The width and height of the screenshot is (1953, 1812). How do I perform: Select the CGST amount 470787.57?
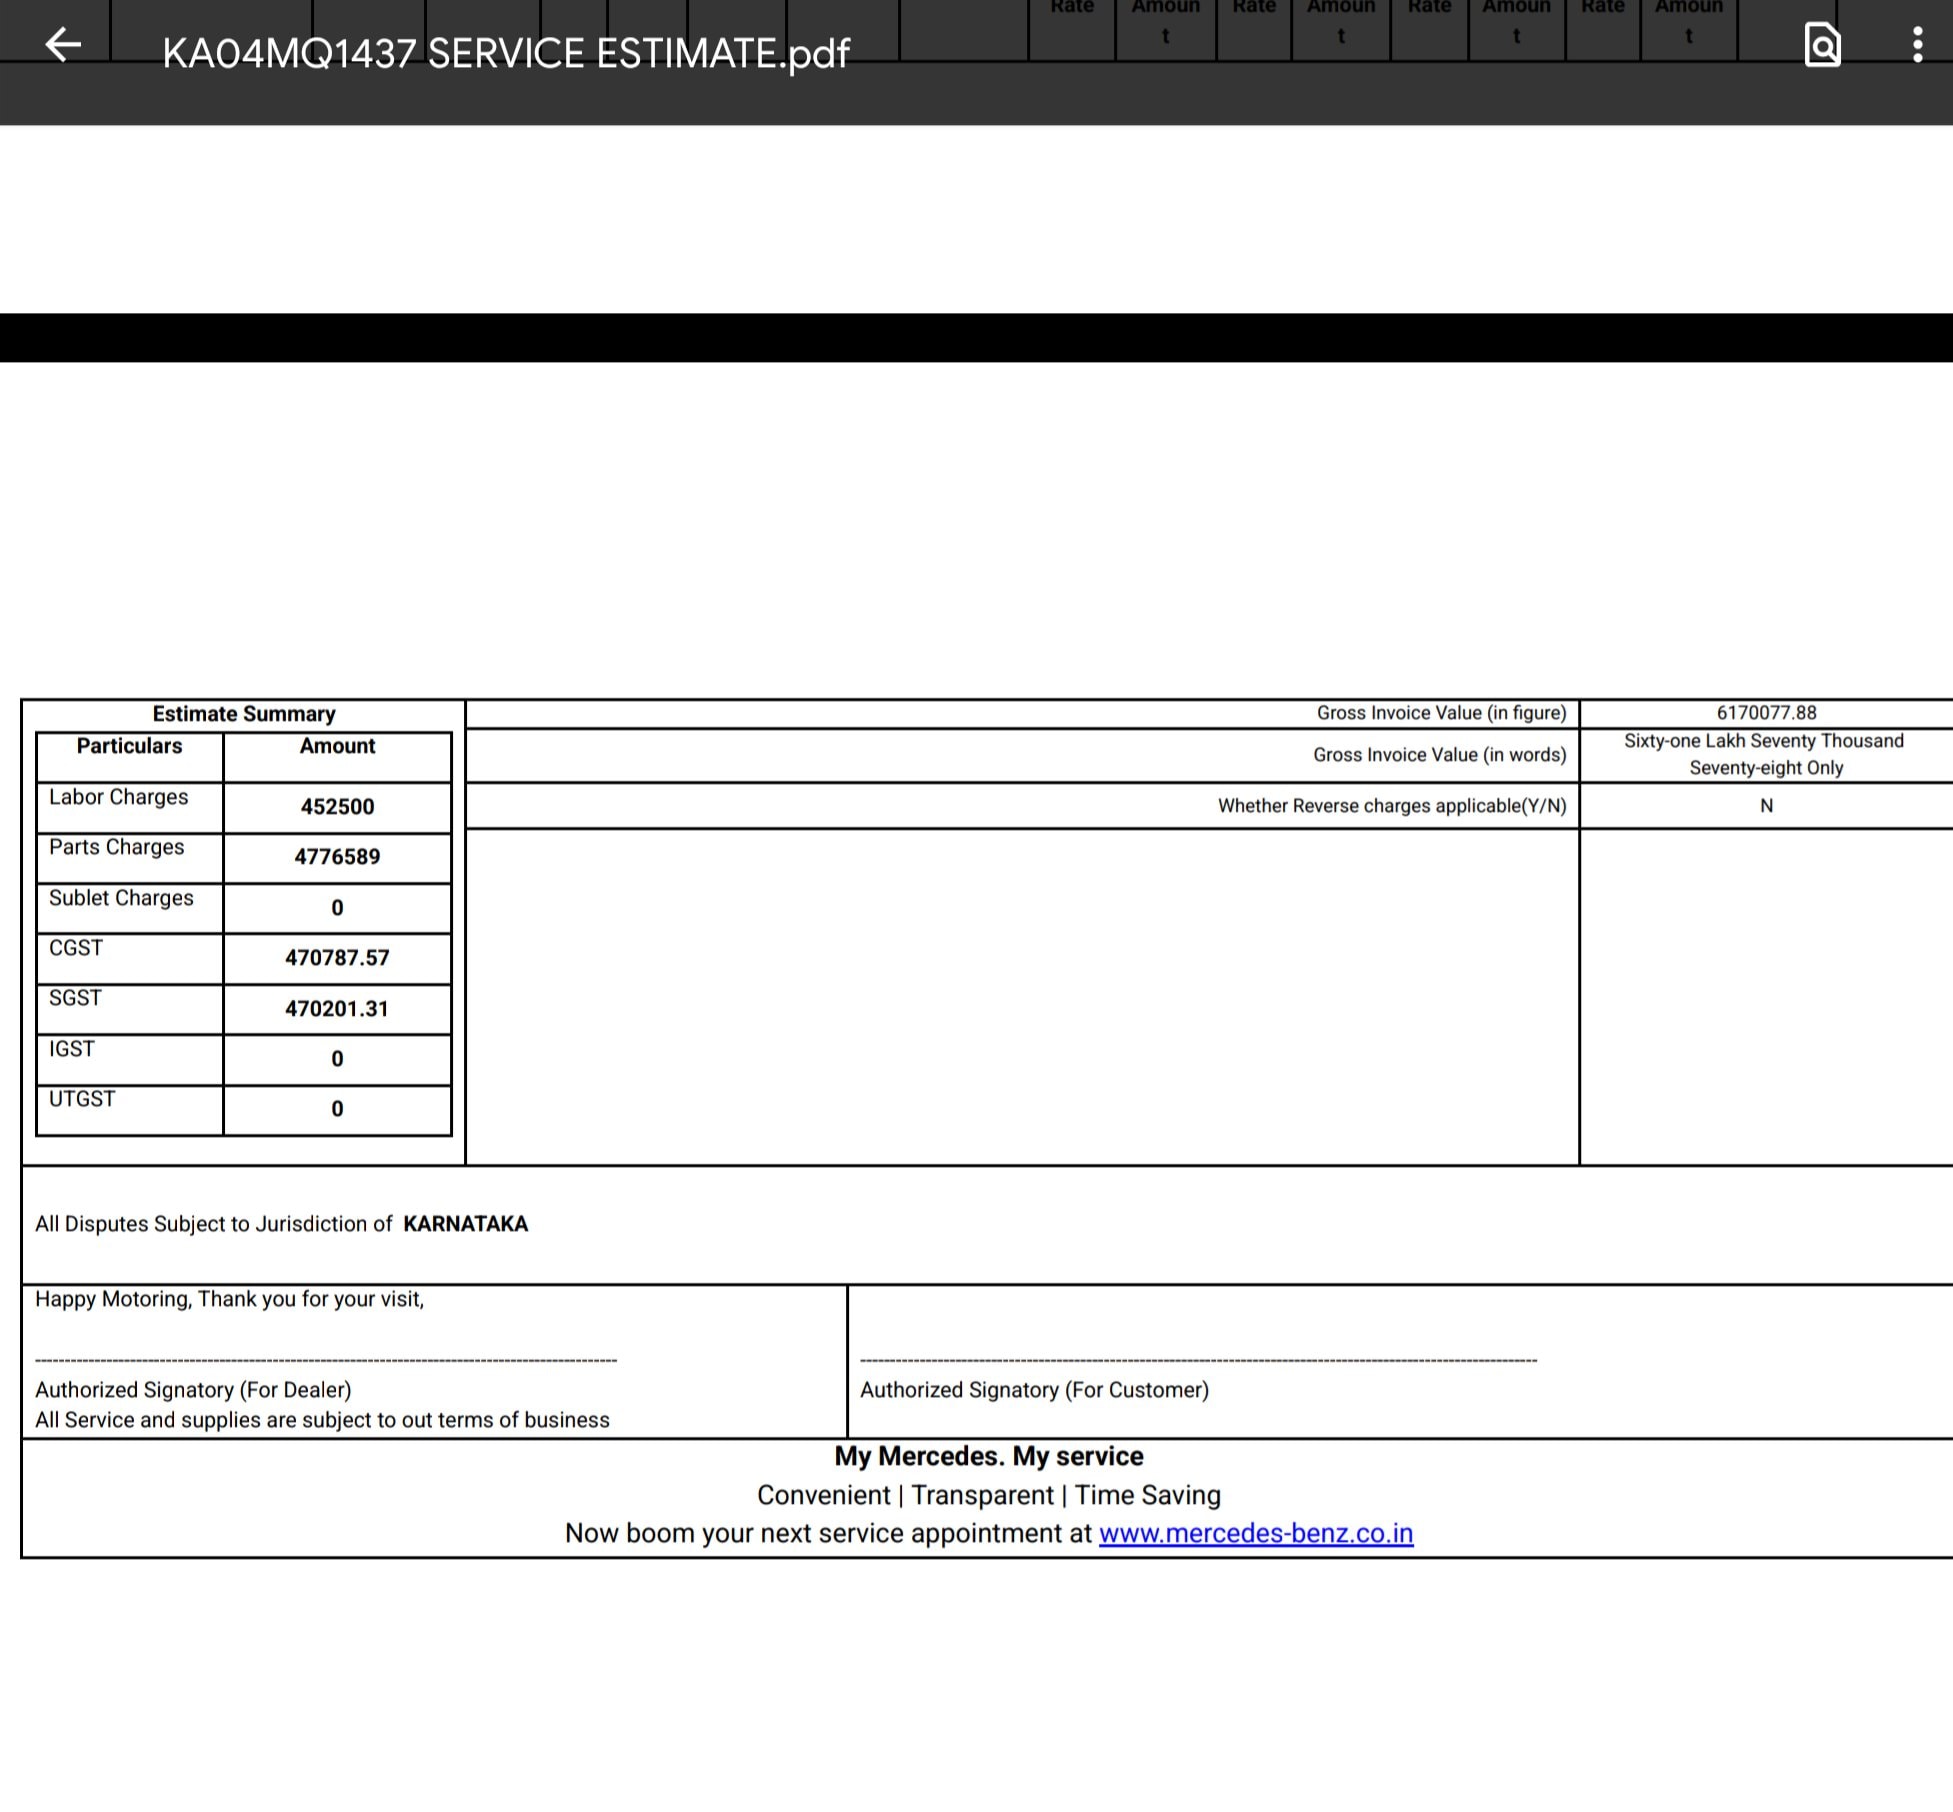pyautogui.click(x=337, y=958)
